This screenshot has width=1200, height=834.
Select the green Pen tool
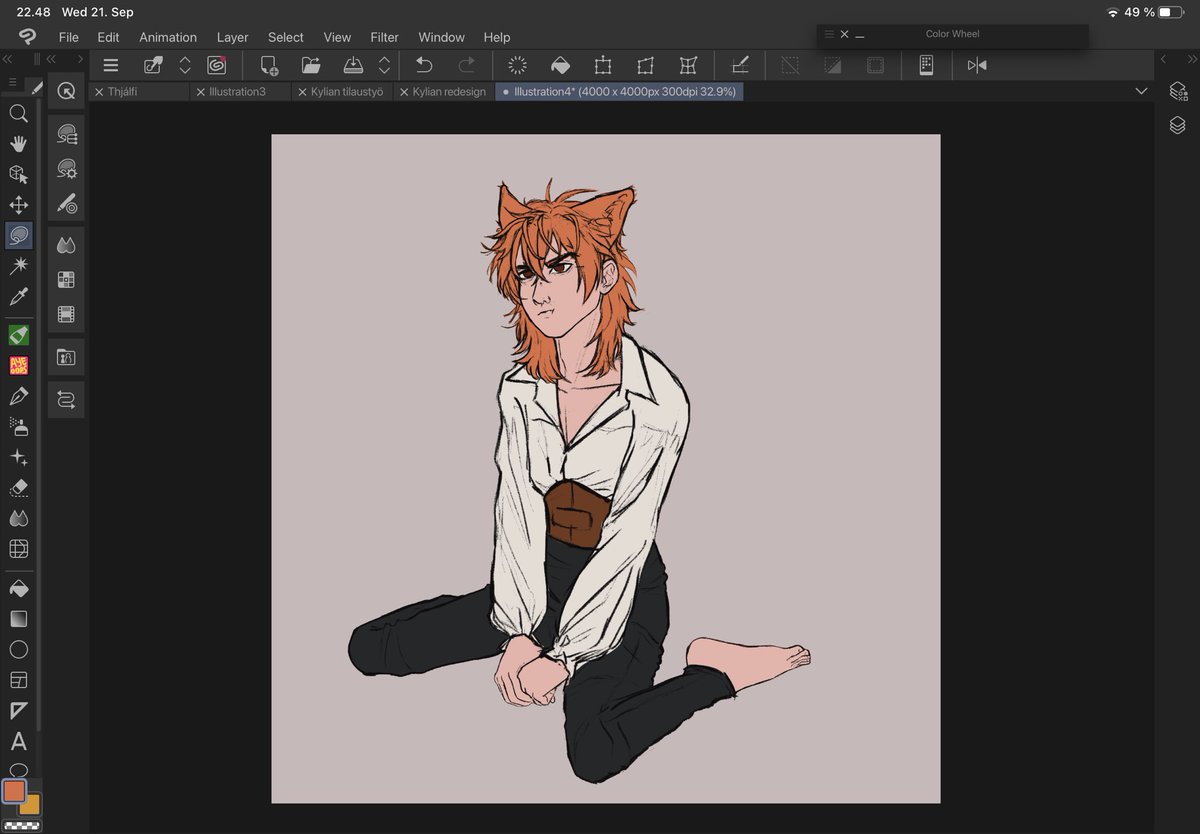[x=18, y=335]
